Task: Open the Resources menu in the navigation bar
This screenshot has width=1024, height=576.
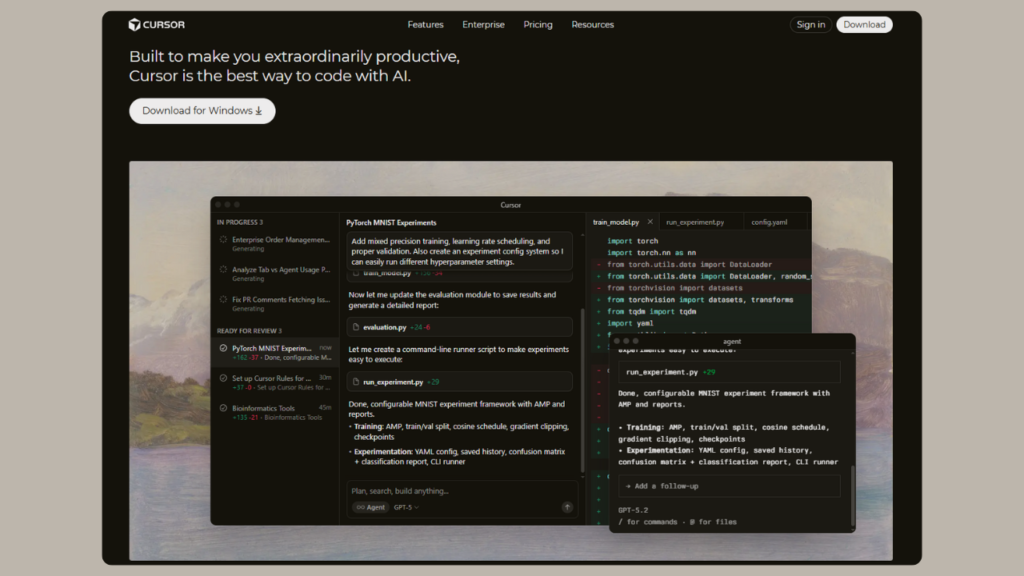Action: pos(592,24)
